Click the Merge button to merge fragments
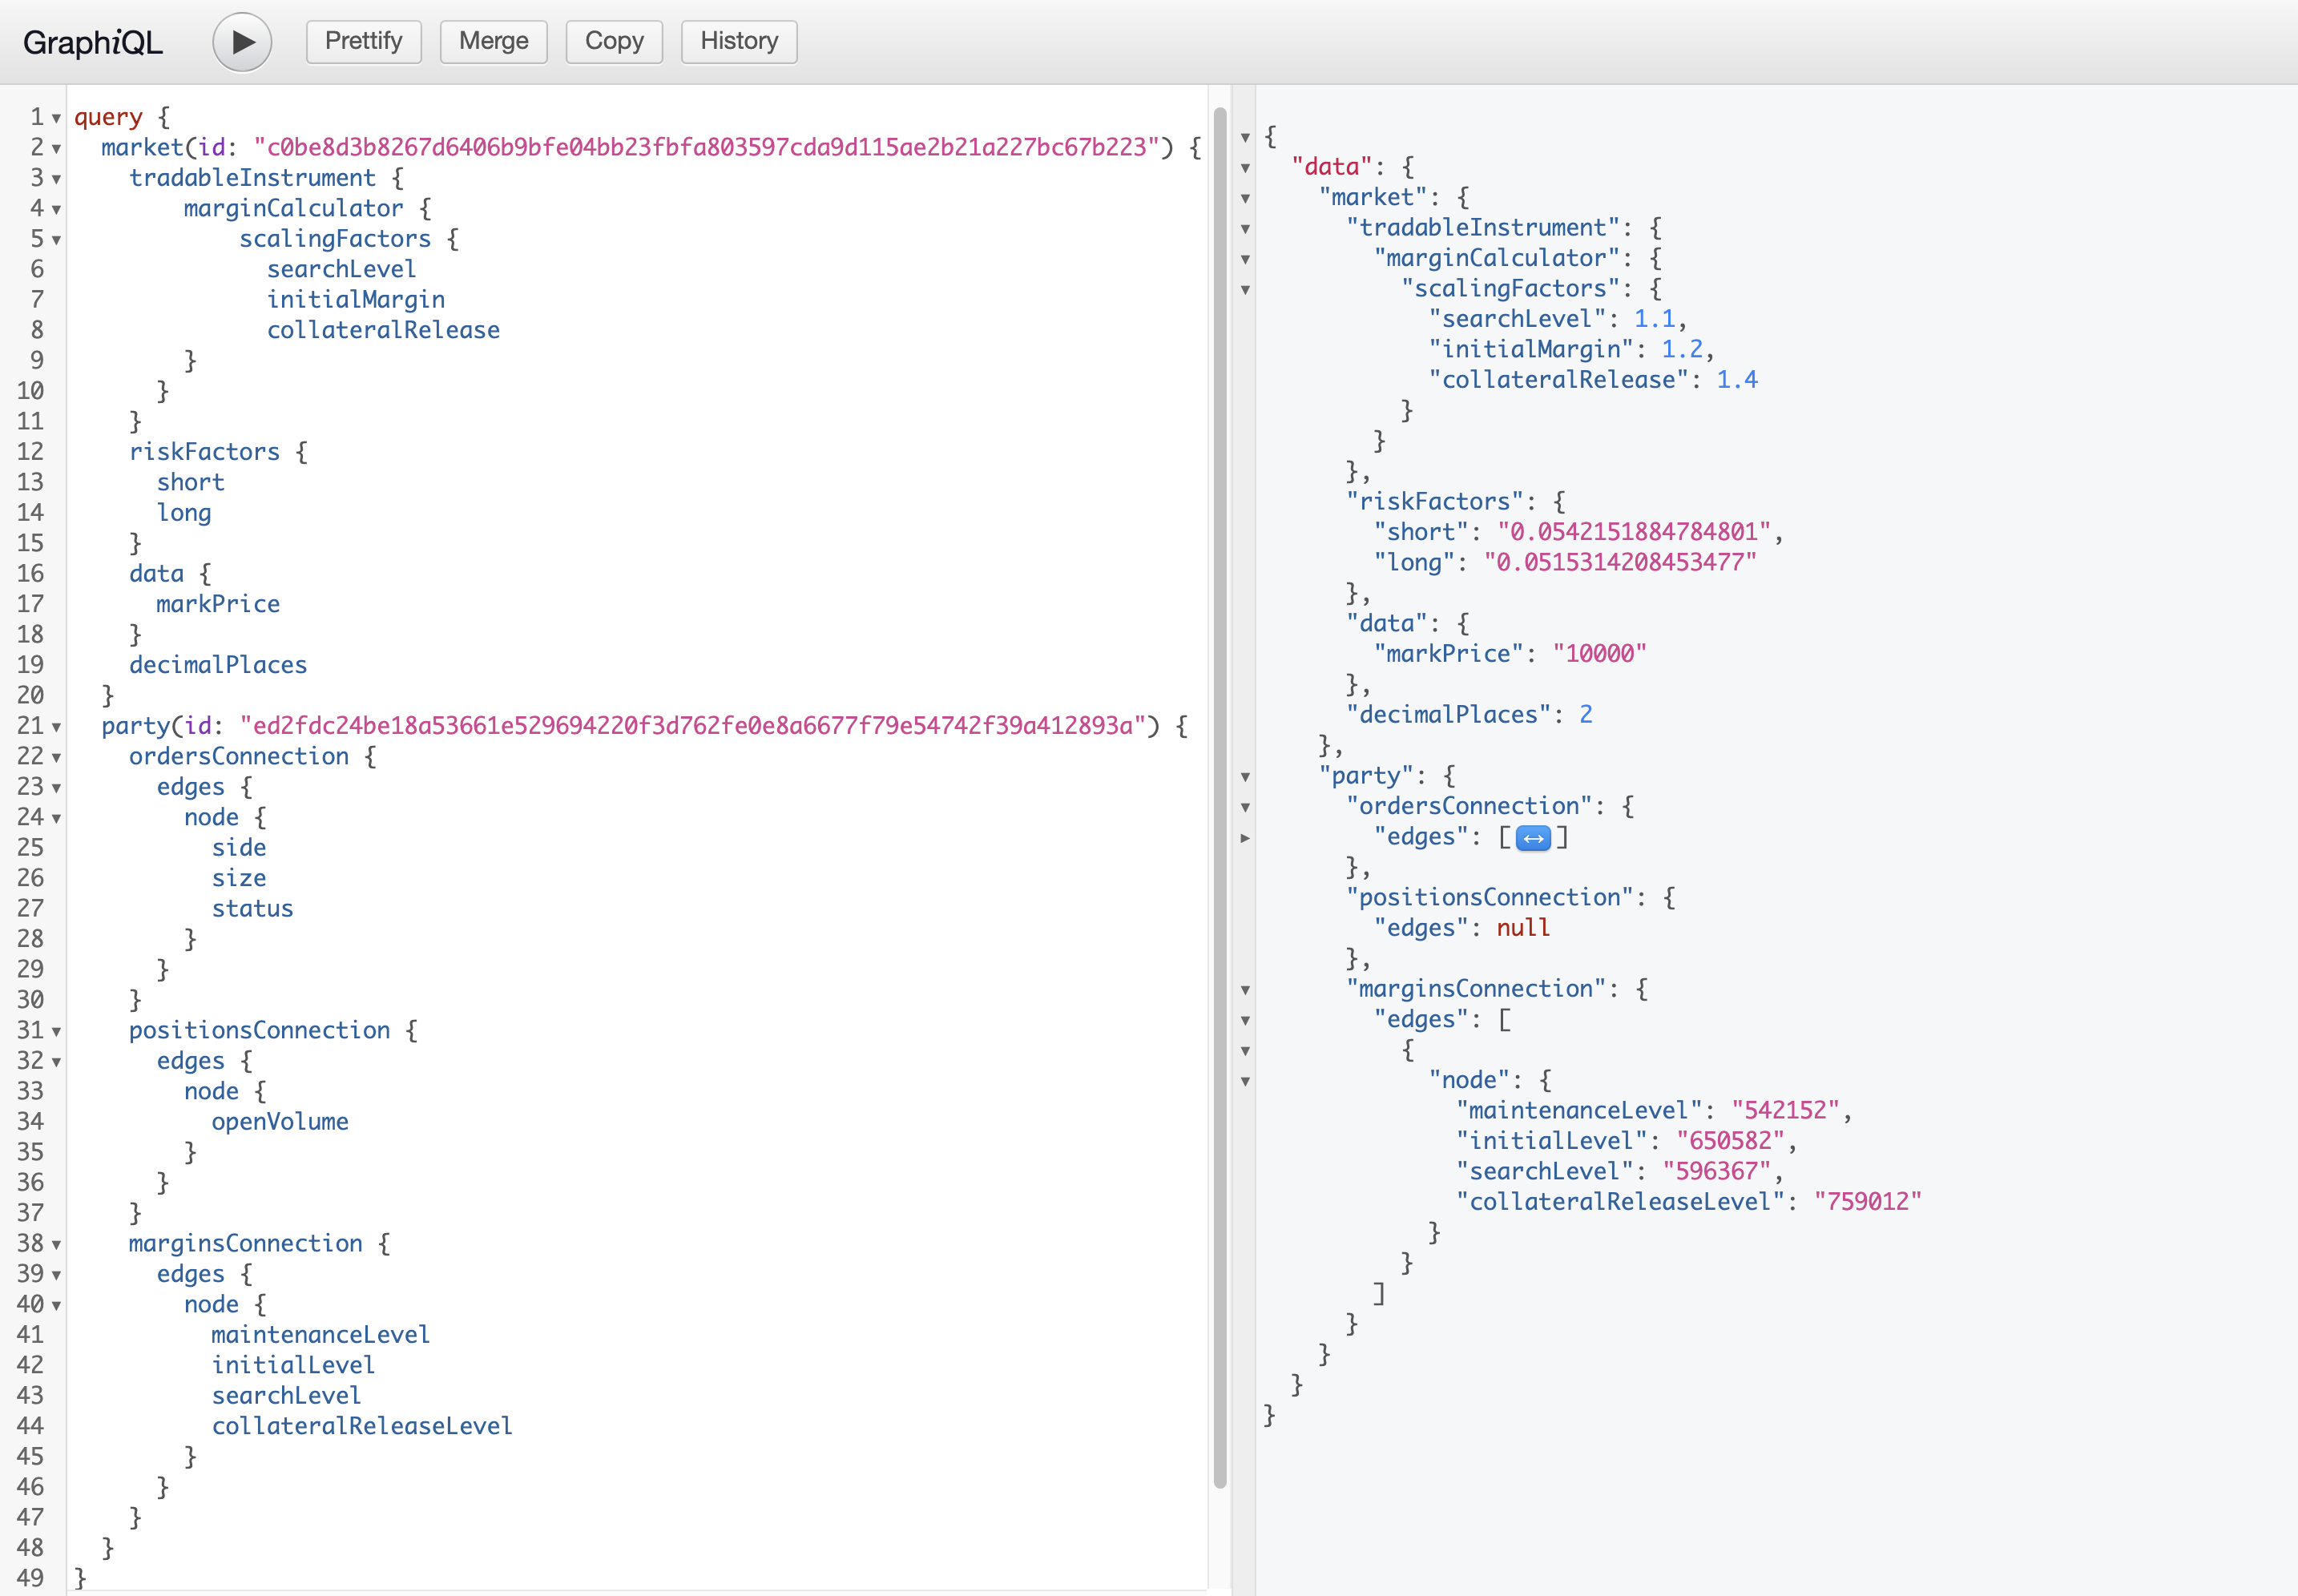The height and width of the screenshot is (1596, 2298). click(x=494, y=40)
